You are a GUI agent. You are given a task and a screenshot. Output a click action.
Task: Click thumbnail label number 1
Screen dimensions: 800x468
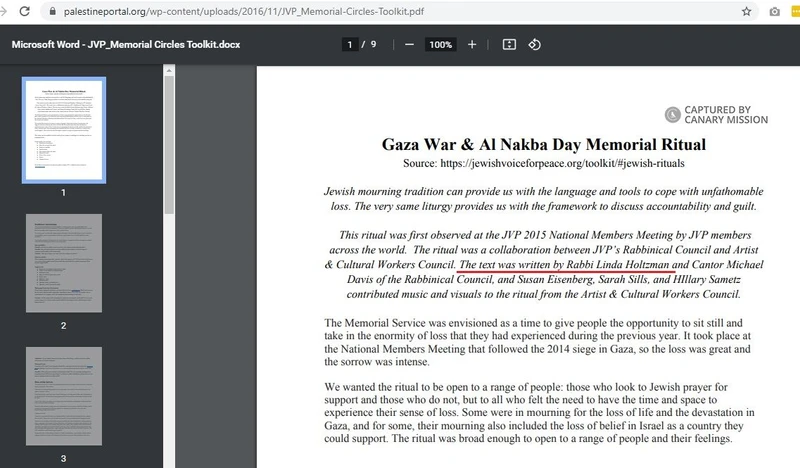coord(63,193)
